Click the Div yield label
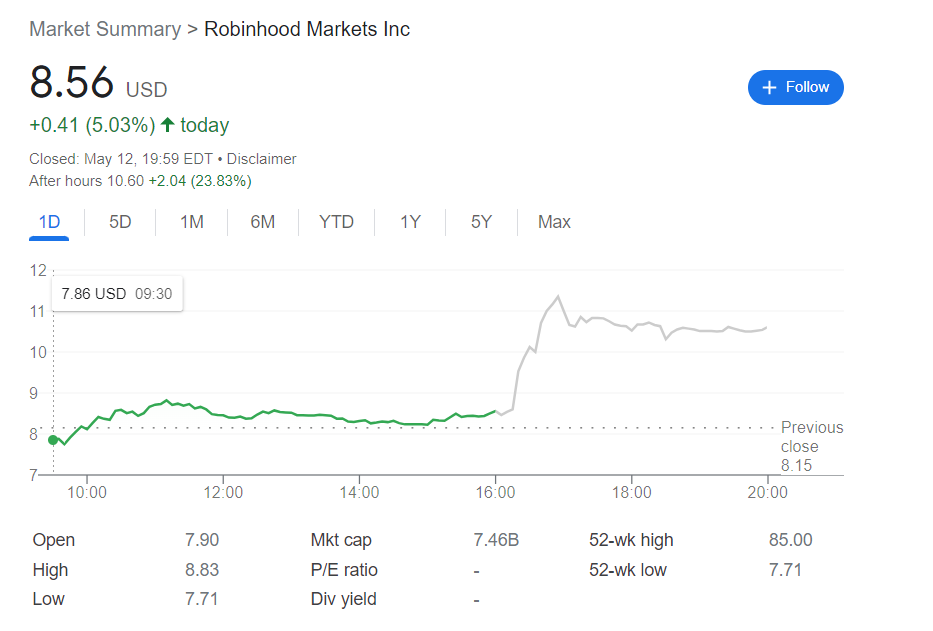The width and height of the screenshot is (933, 631). point(343,599)
